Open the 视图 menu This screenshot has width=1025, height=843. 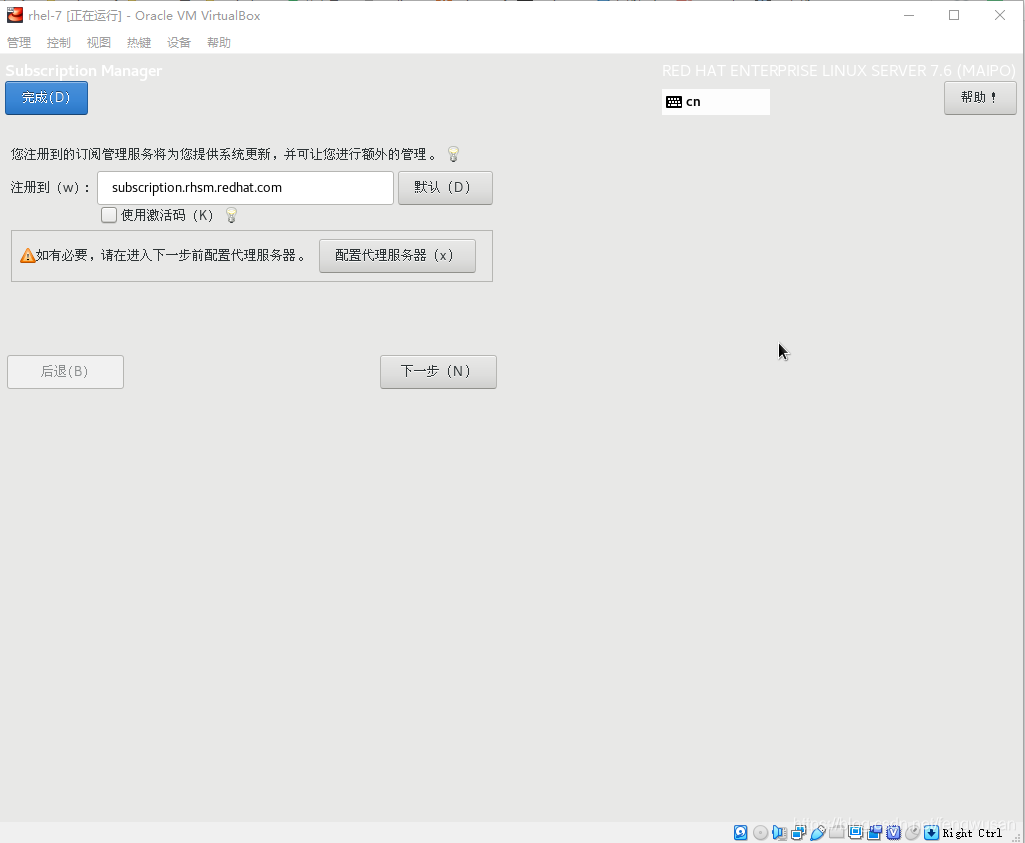tap(99, 42)
